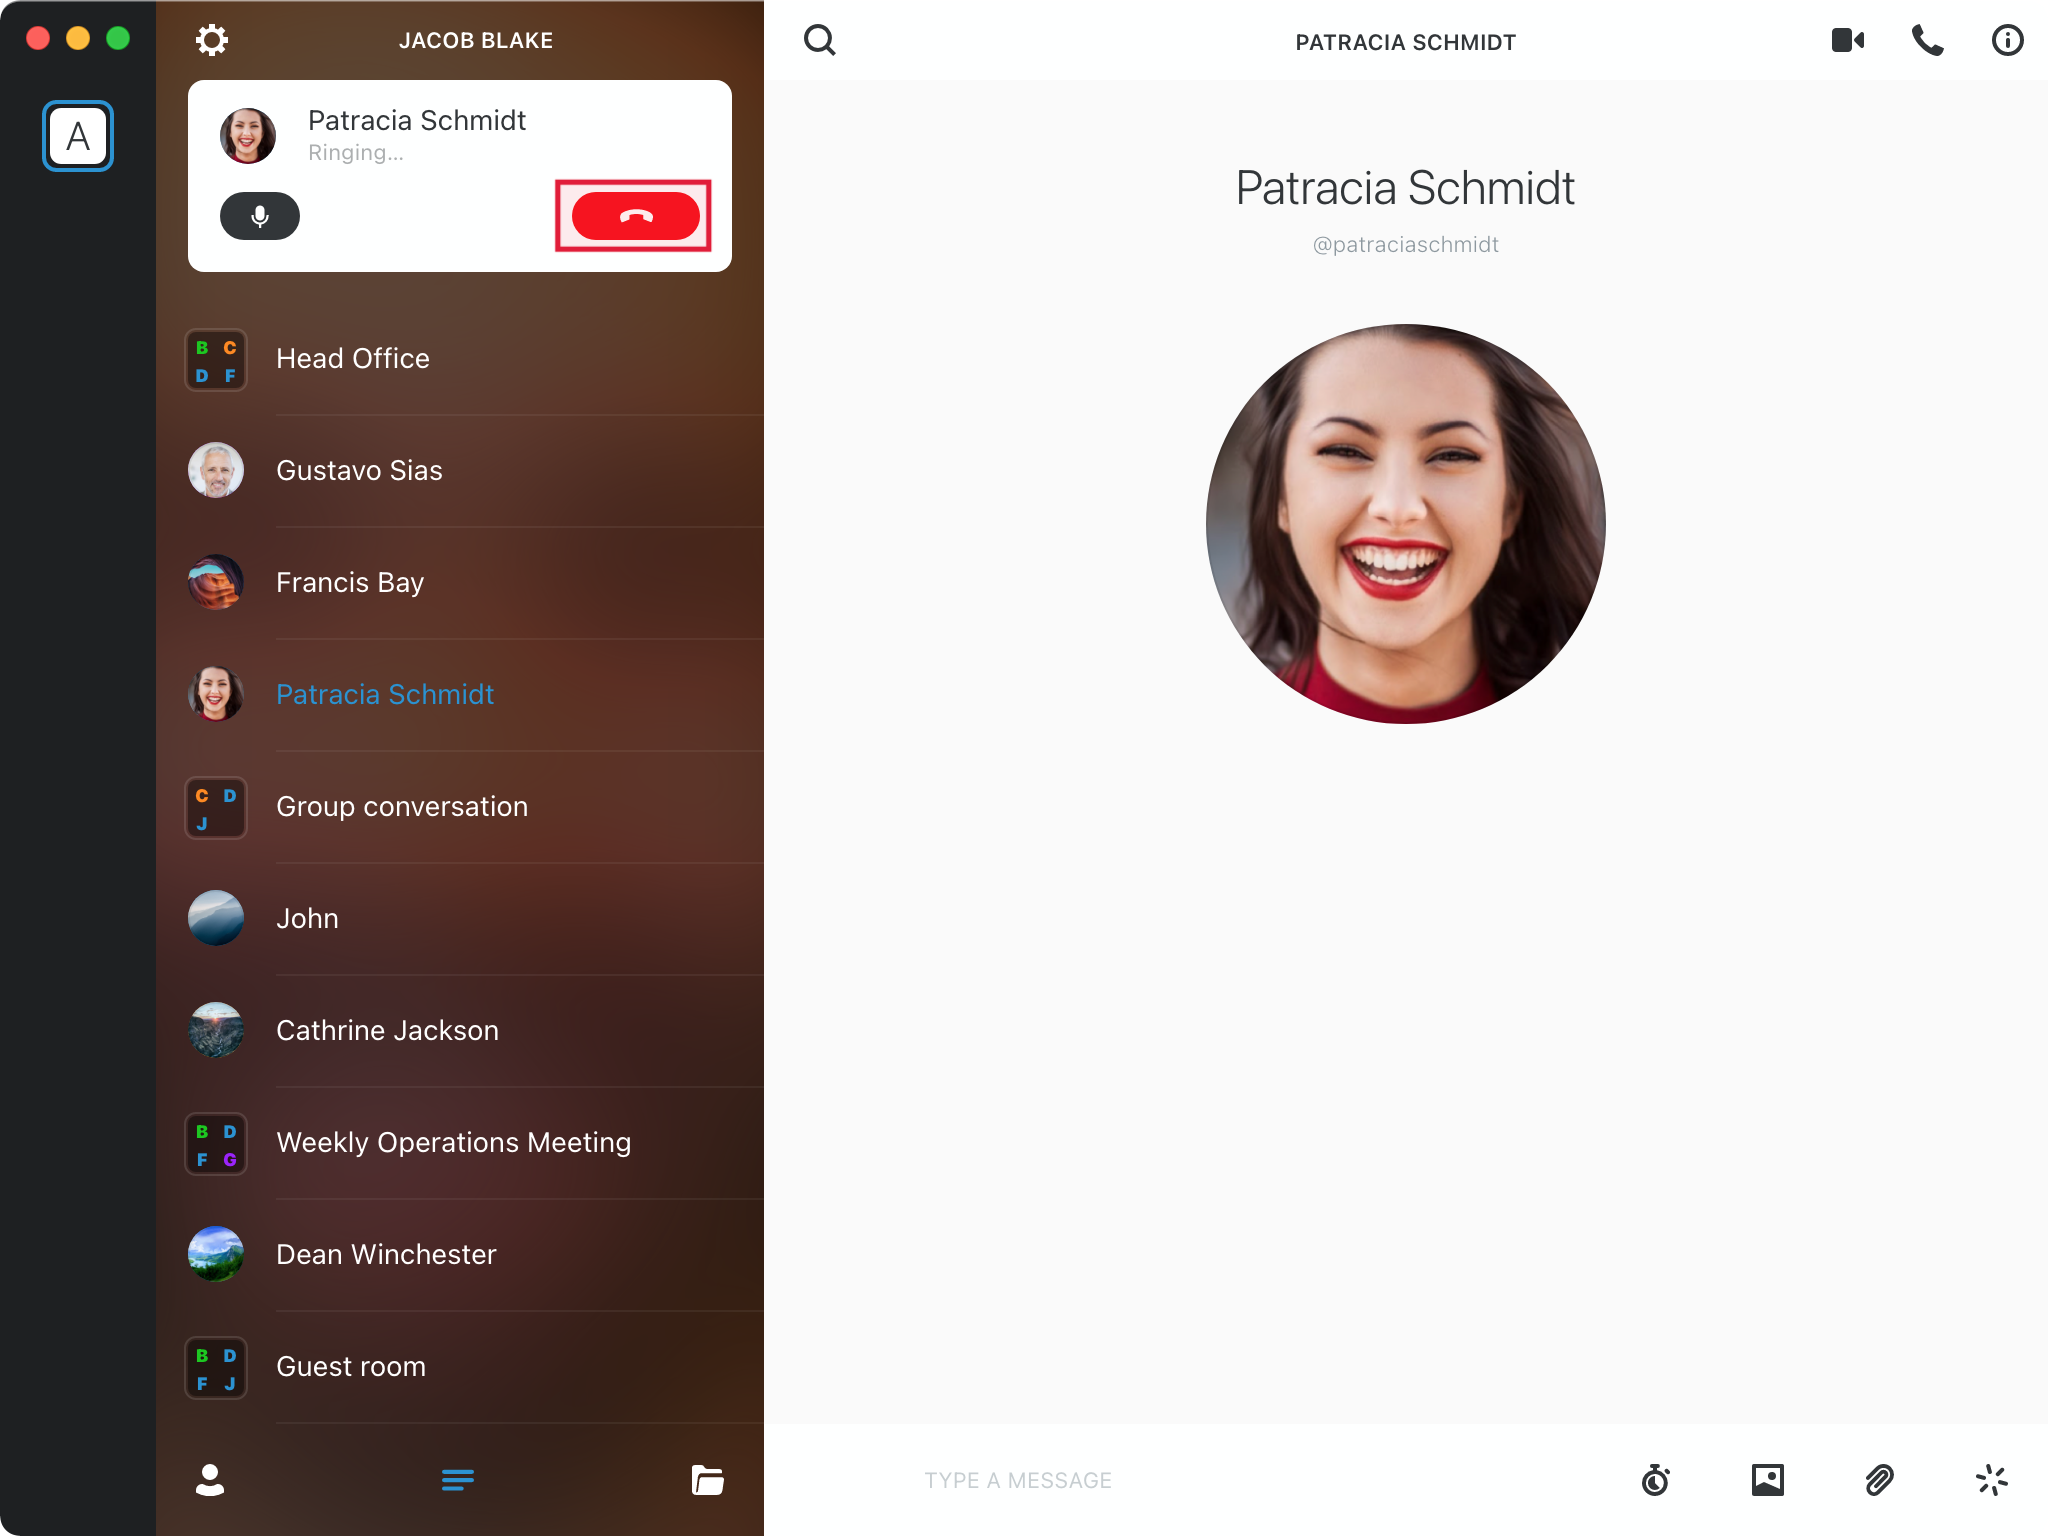
Task: Open search in conversation header
Action: [x=820, y=40]
